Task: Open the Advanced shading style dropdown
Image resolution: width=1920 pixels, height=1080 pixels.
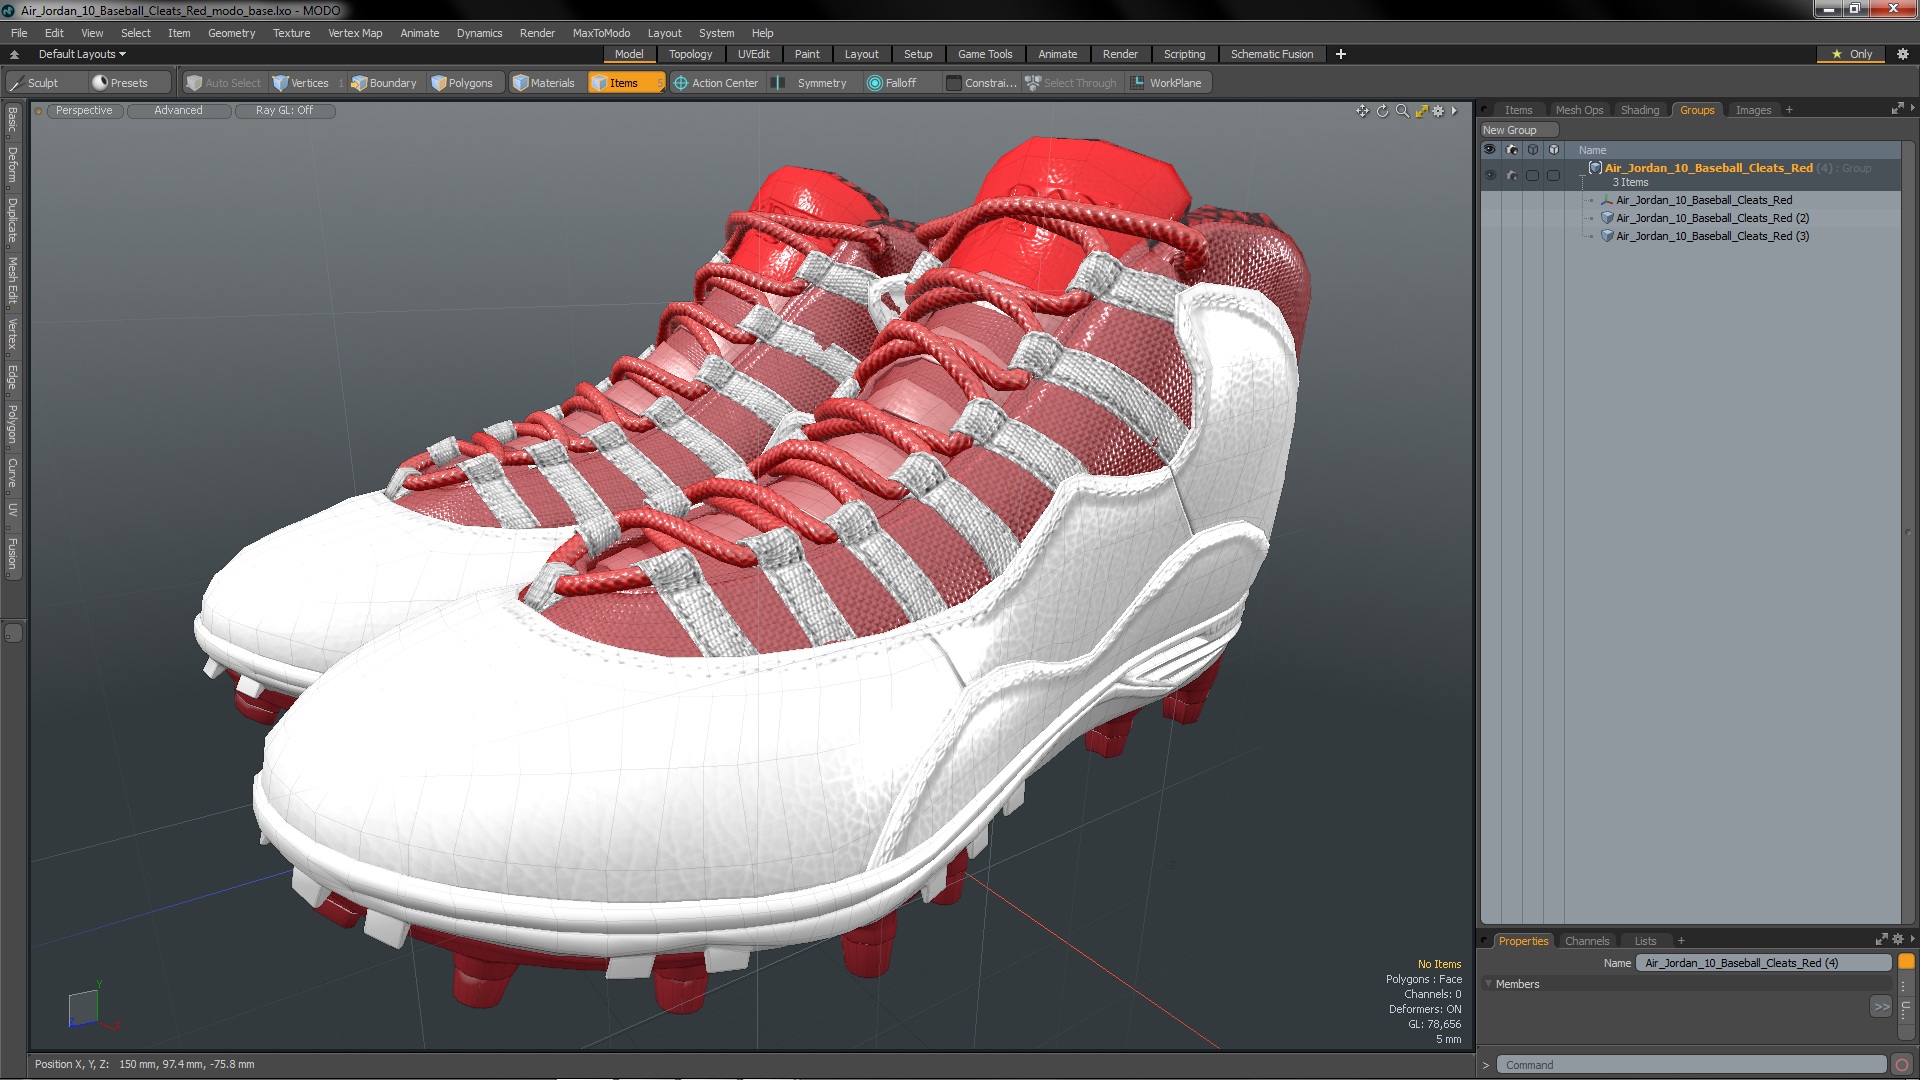Action: pos(178,111)
